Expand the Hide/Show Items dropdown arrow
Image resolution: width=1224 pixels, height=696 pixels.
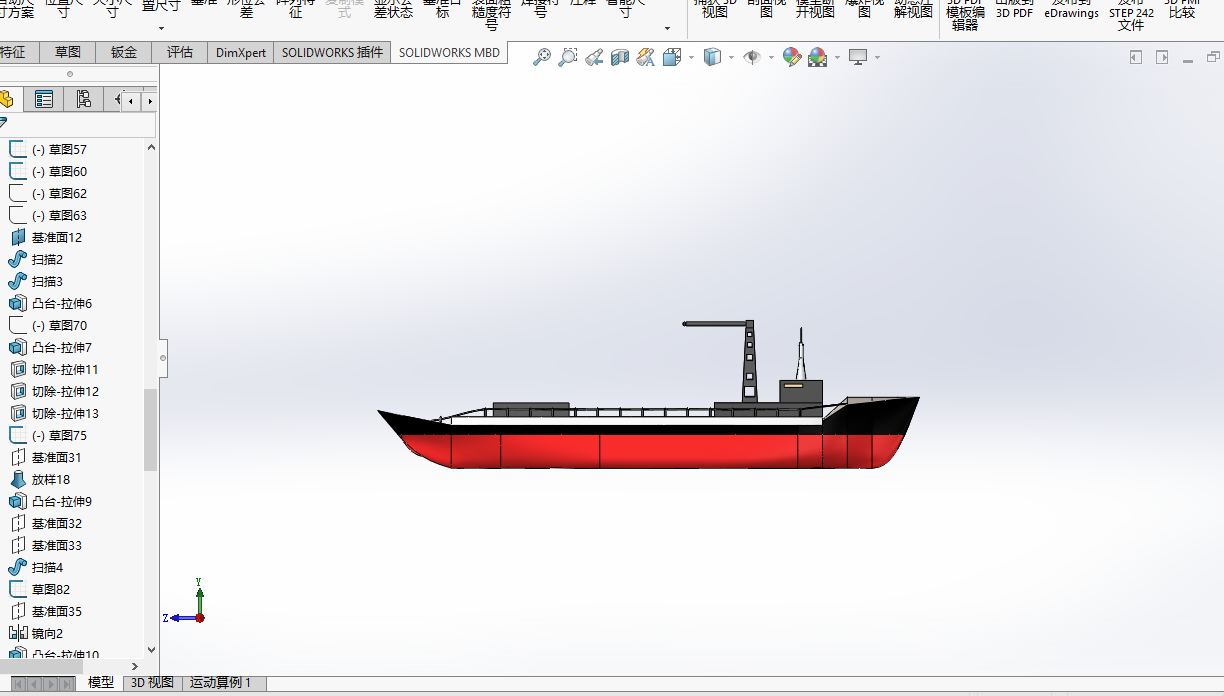coord(771,58)
